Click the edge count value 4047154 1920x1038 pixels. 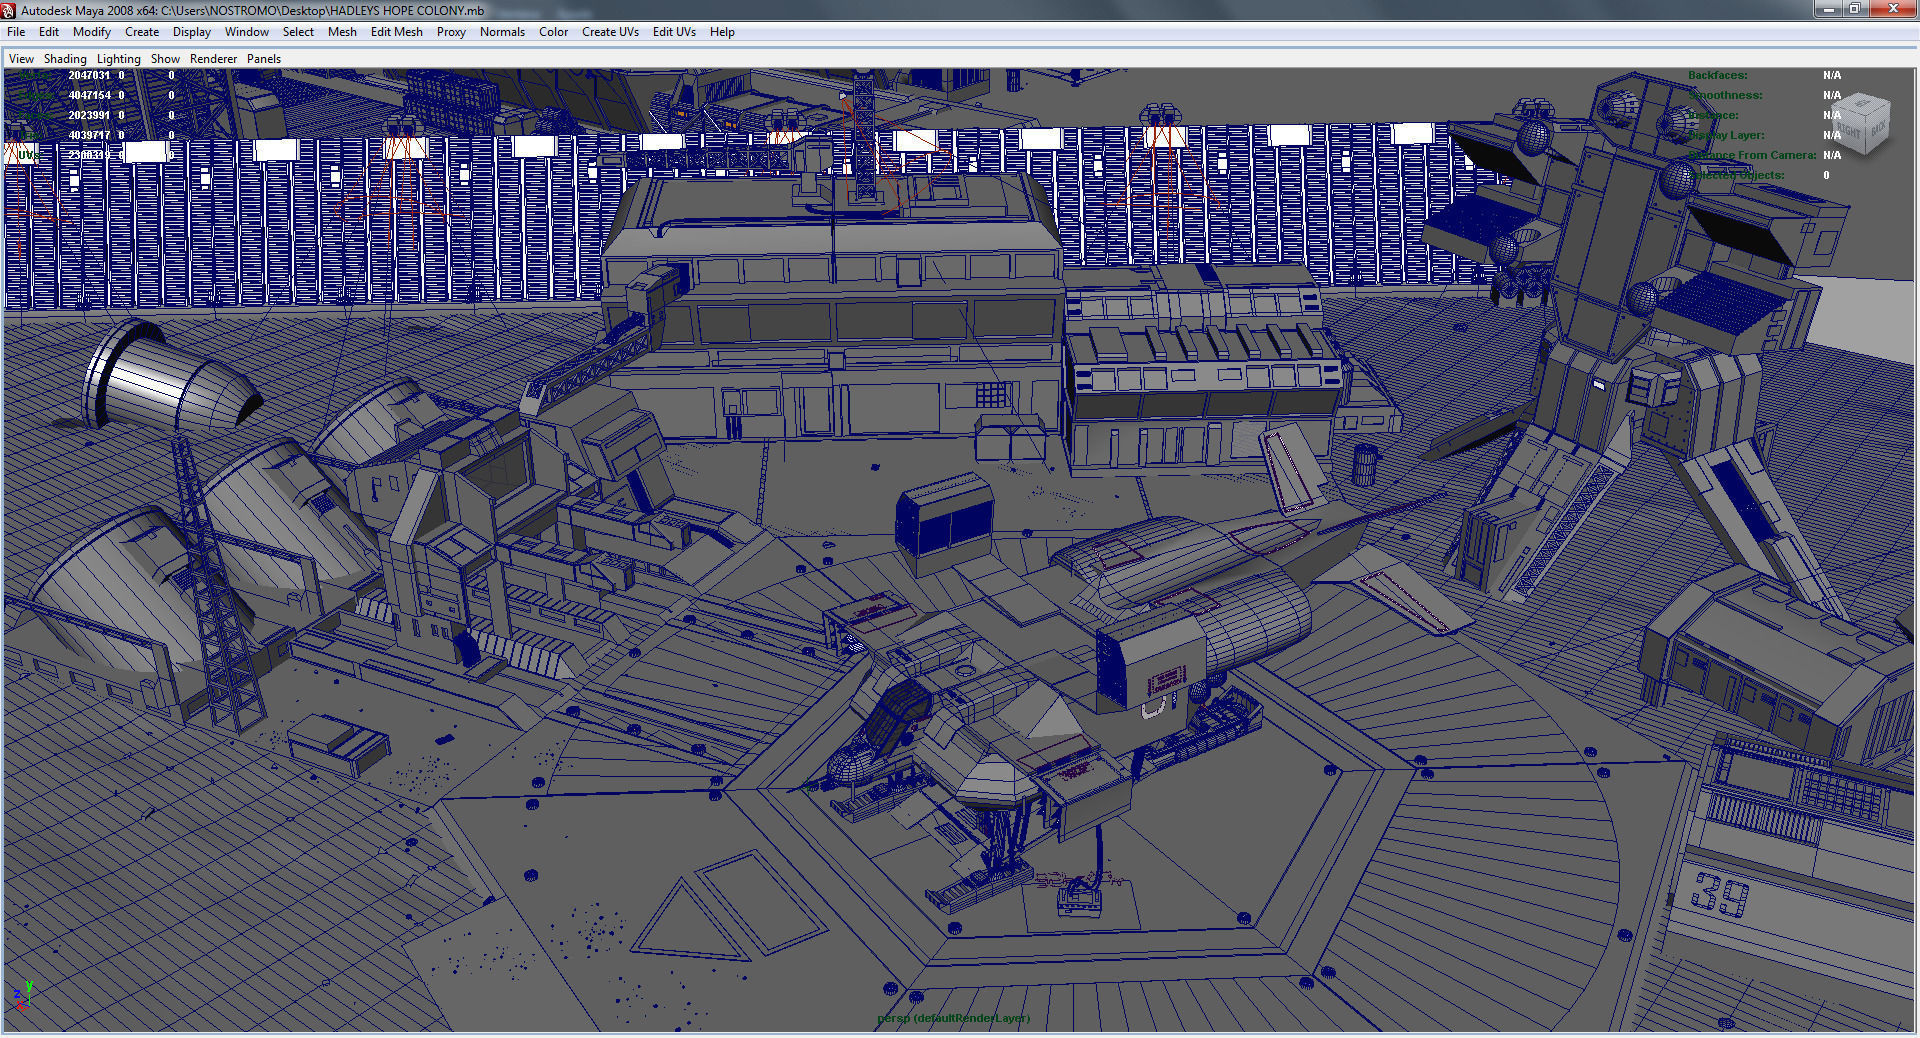[x=89, y=95]
